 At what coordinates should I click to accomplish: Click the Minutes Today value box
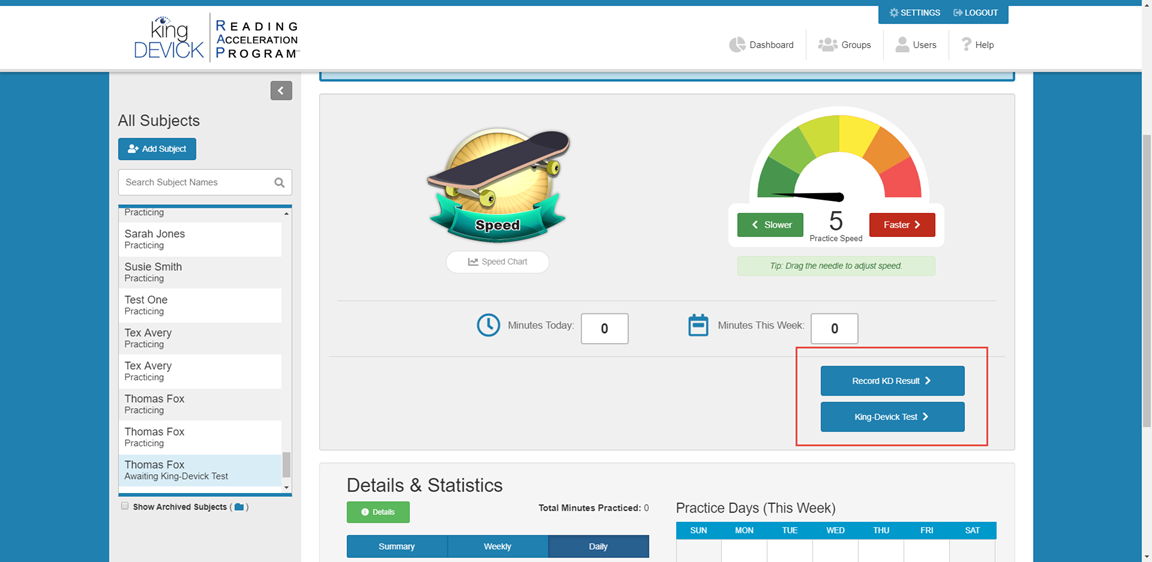click(x=605, y=328)
